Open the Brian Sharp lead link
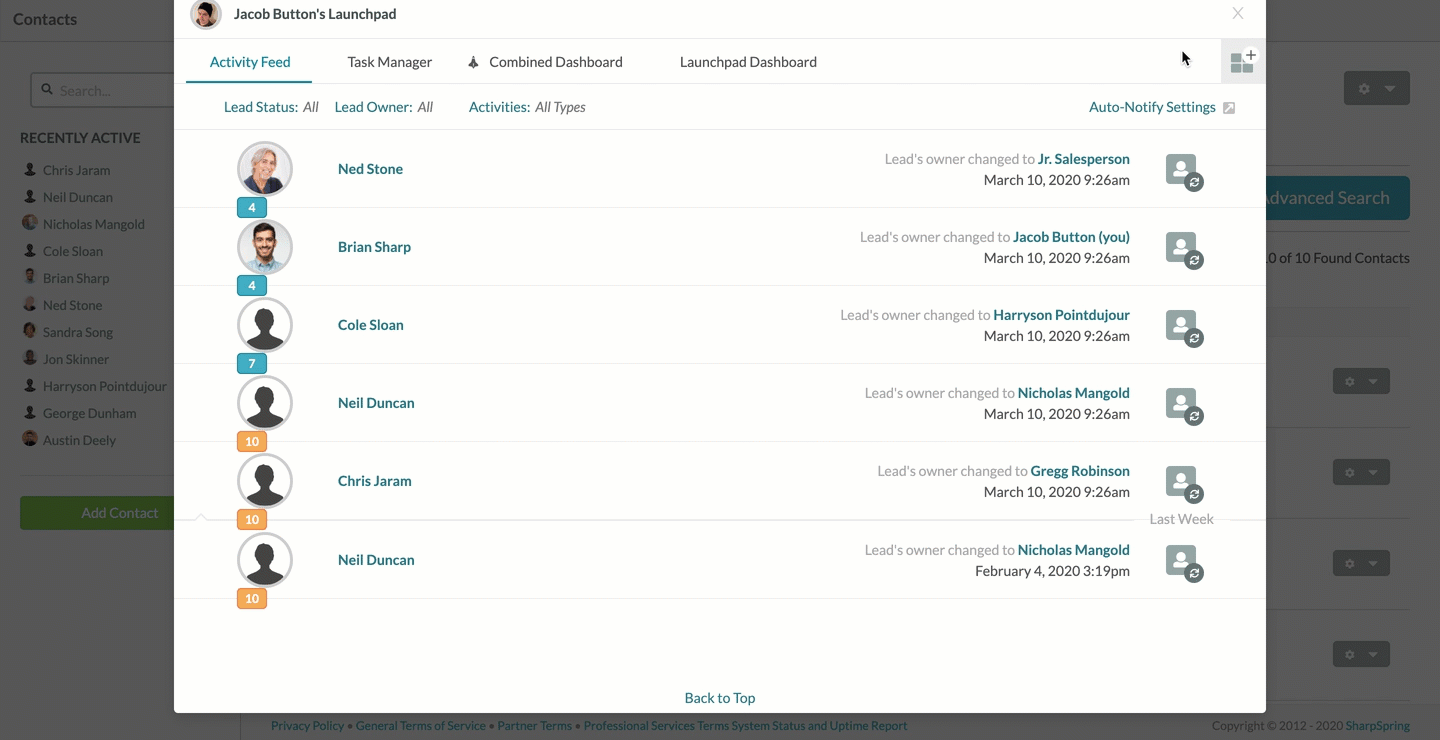The width and height of the screenshot is (1440, 740). (374, 247)
